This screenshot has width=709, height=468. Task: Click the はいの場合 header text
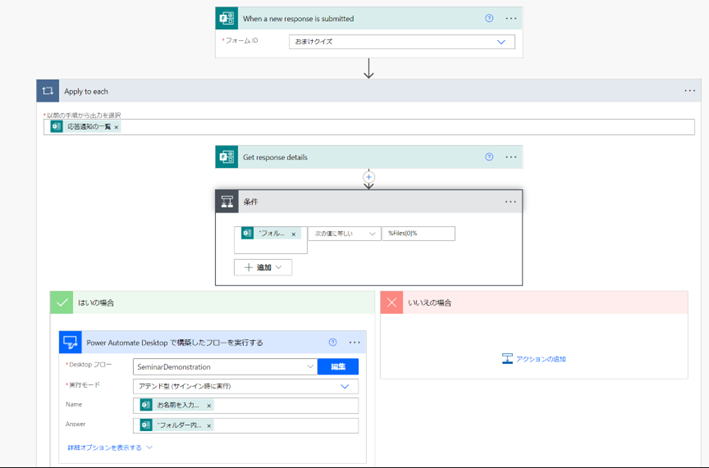tap(96, 303)
